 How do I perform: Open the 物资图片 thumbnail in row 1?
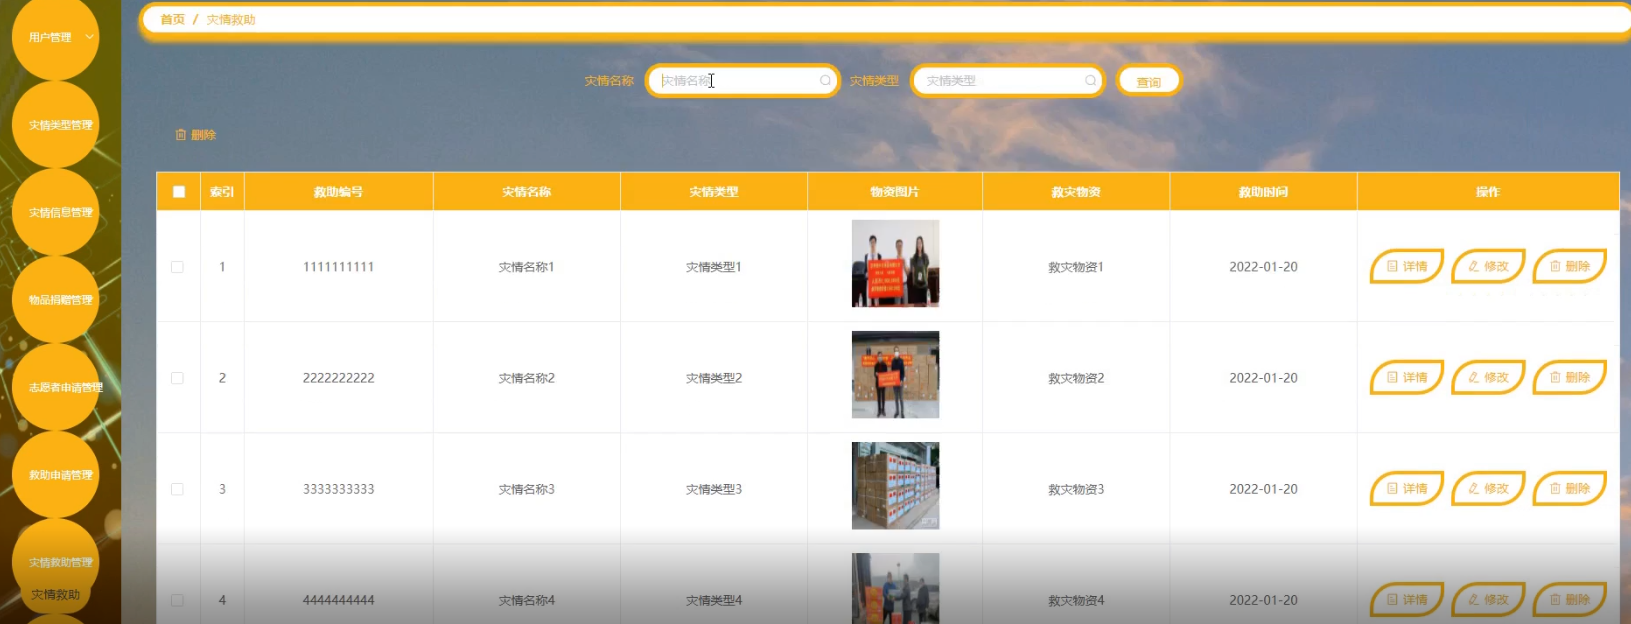tap(895, 264)
